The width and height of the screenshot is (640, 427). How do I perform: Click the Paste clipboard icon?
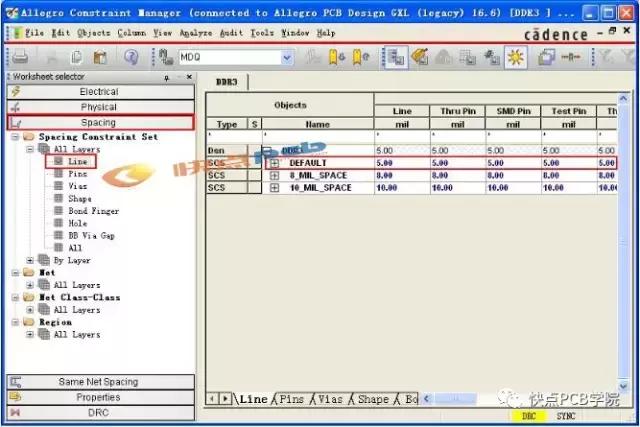100,58
